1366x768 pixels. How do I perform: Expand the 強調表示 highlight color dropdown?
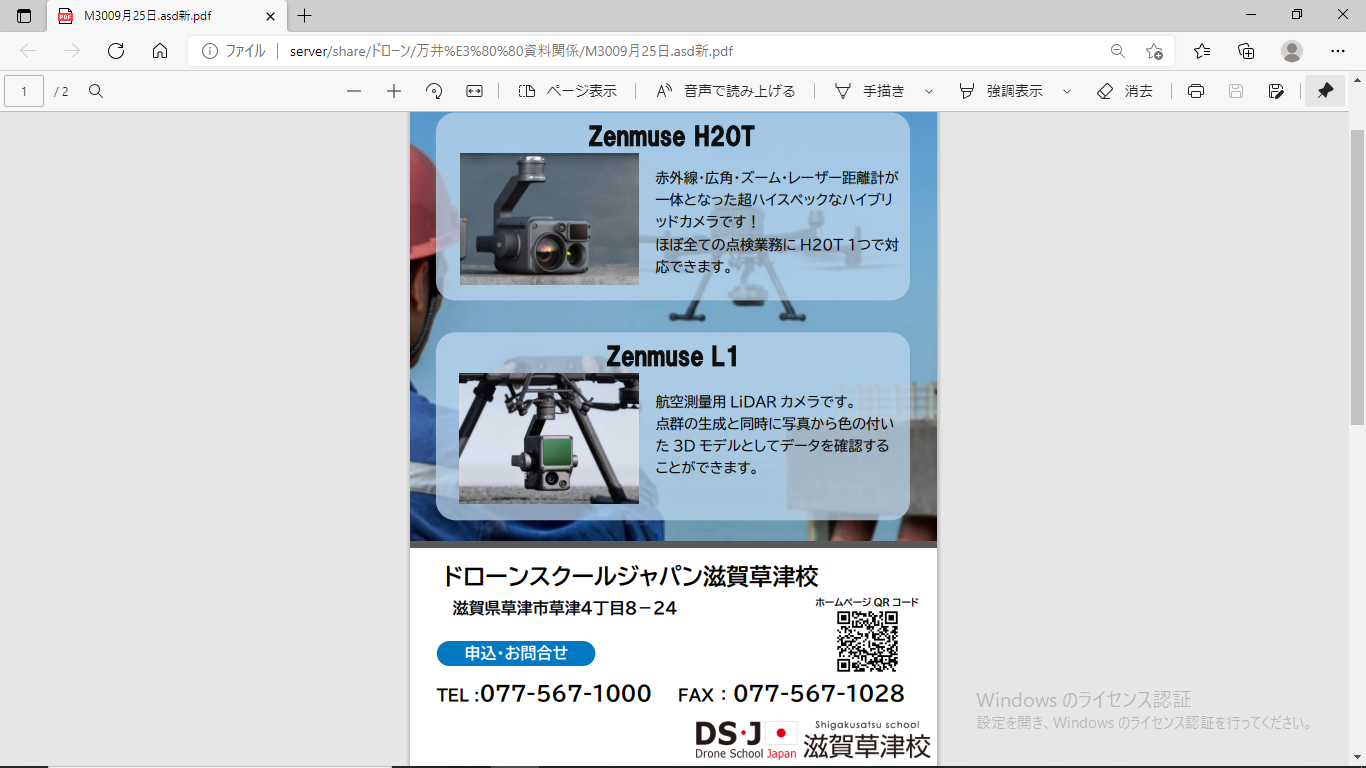pos(1067,91)
